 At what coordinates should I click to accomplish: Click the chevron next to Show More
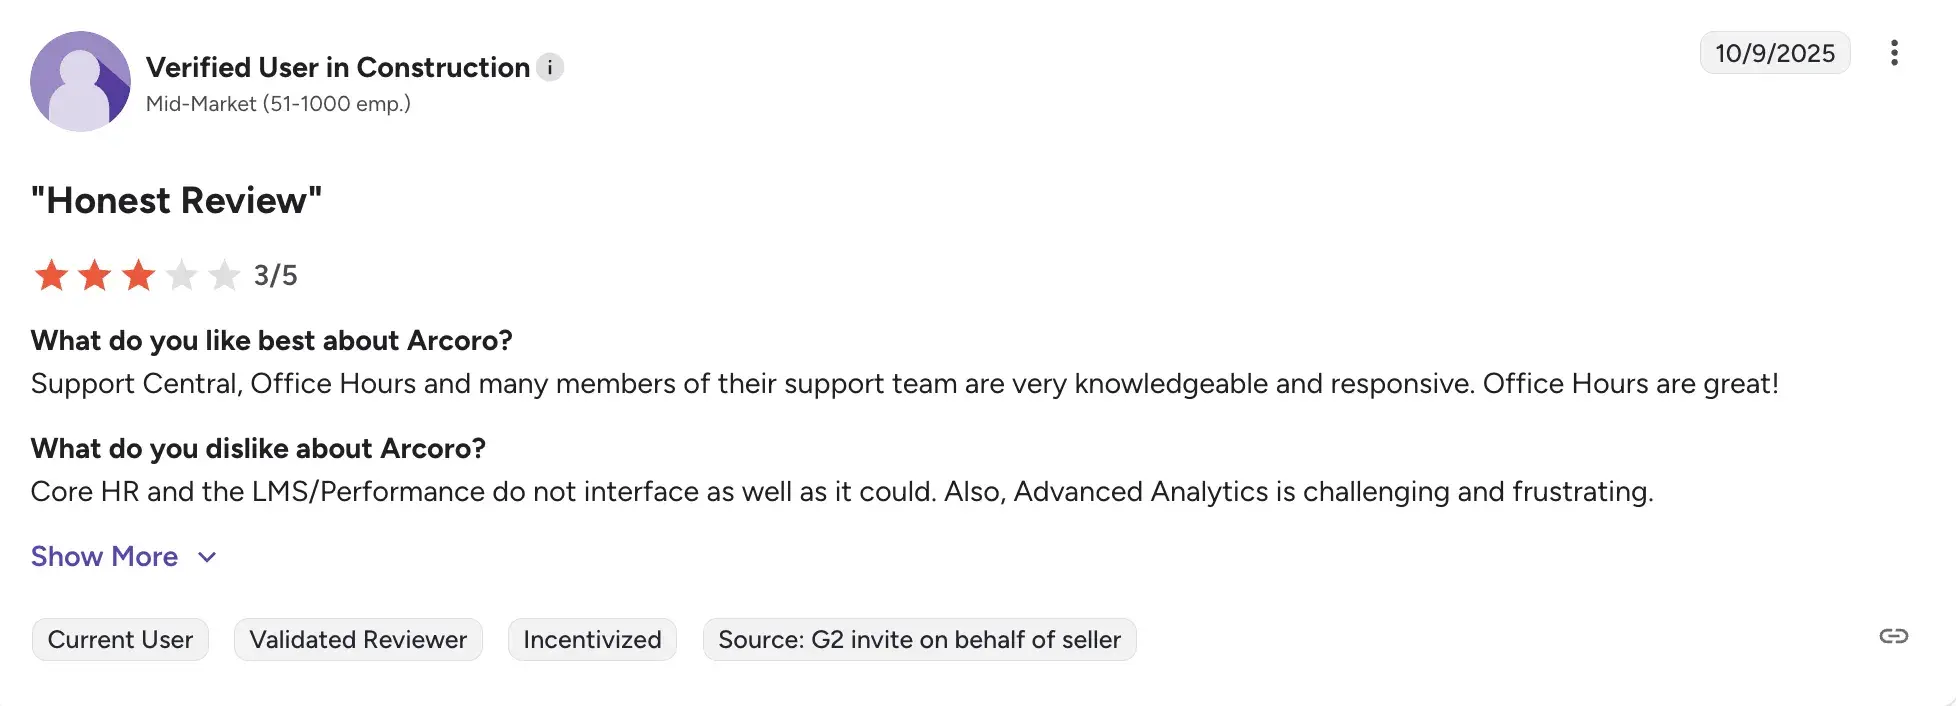[x=206, y=557]
